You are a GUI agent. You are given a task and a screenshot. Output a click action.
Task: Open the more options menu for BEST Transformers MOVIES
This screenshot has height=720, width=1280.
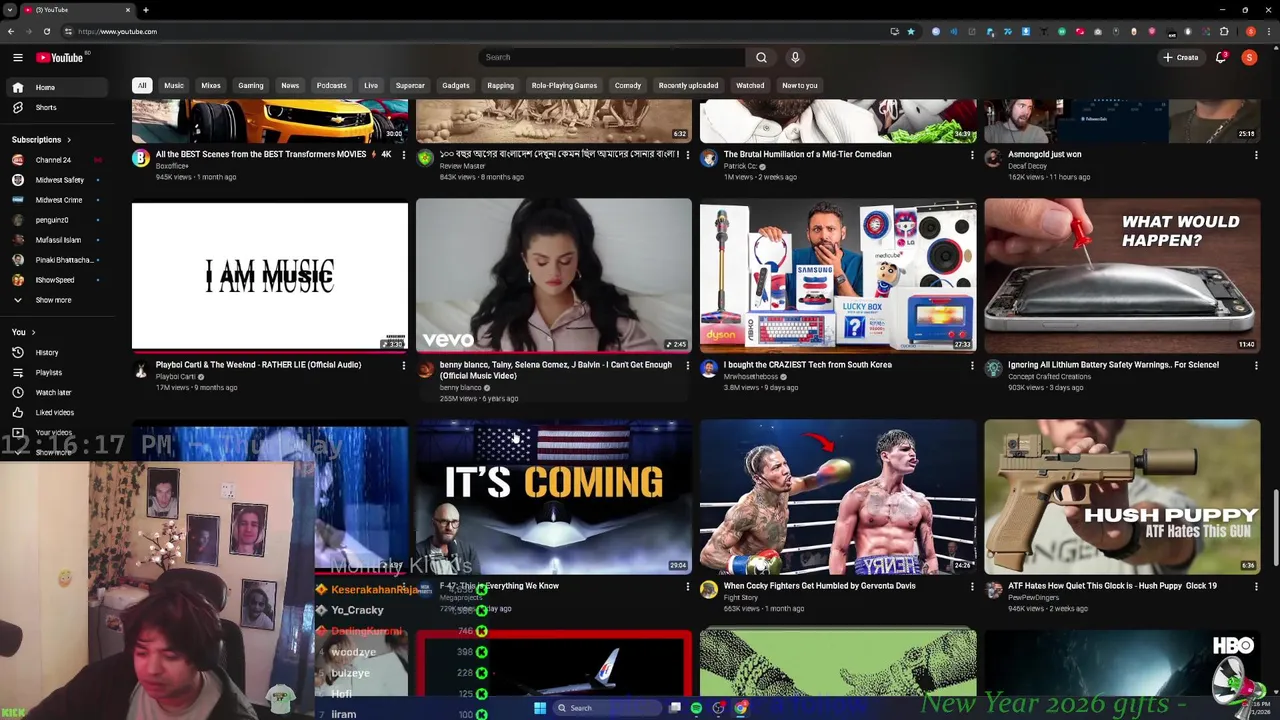pos(403,155)
